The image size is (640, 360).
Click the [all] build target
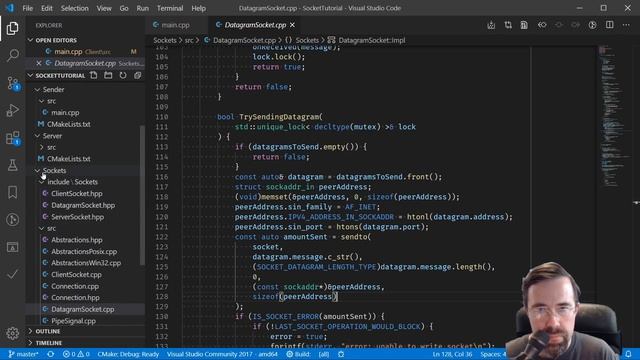(324, 354)
